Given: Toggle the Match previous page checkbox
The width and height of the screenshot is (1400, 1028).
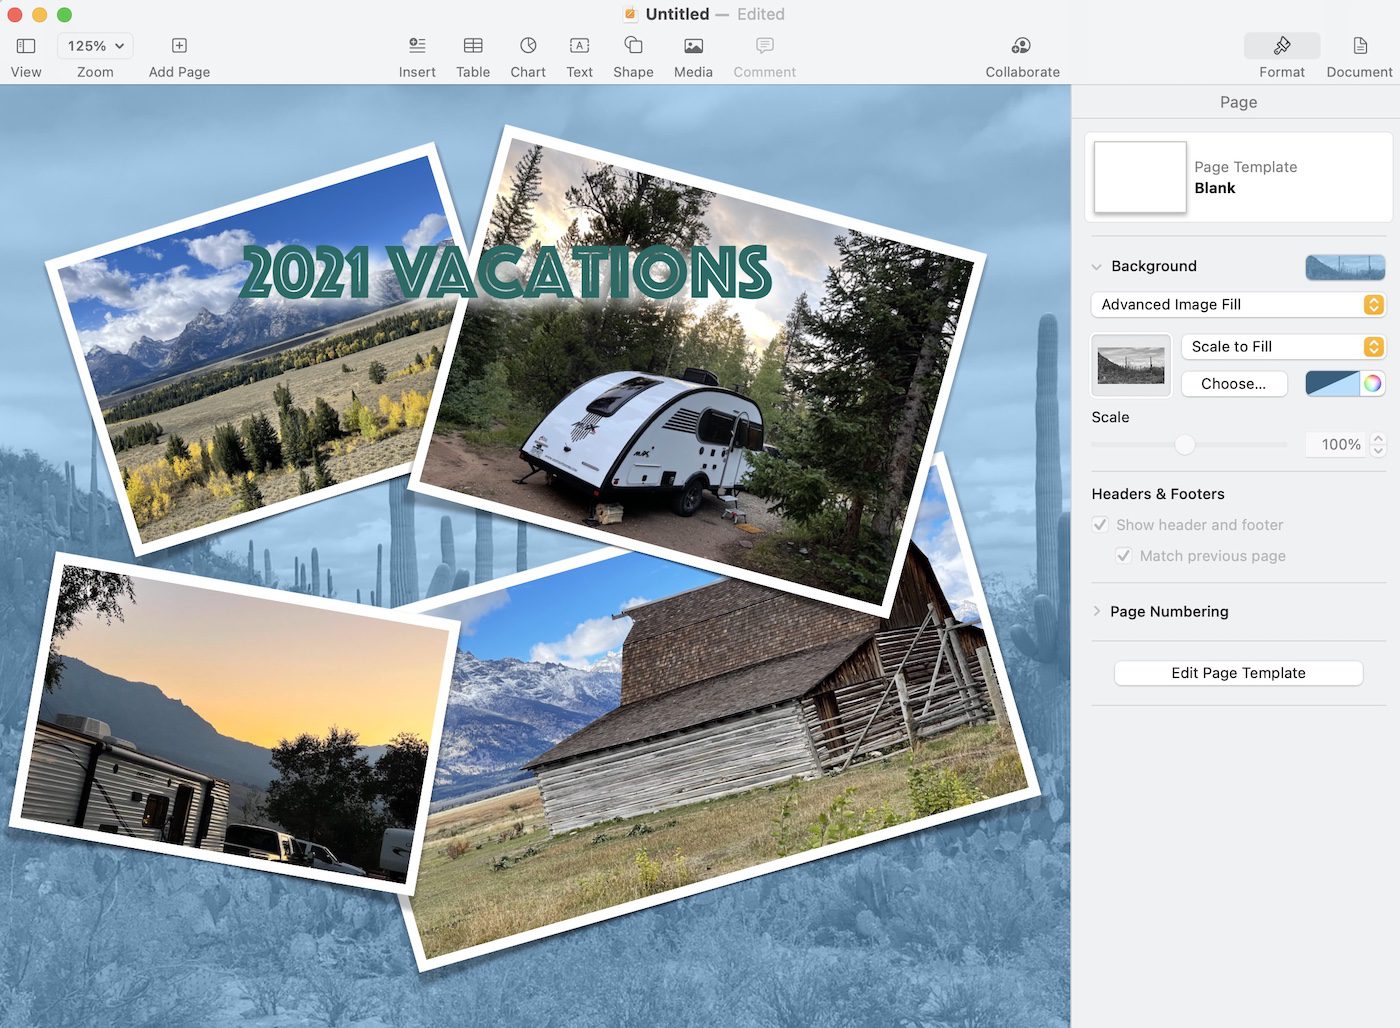Looking at the screenshot, I should point(1124,556).
